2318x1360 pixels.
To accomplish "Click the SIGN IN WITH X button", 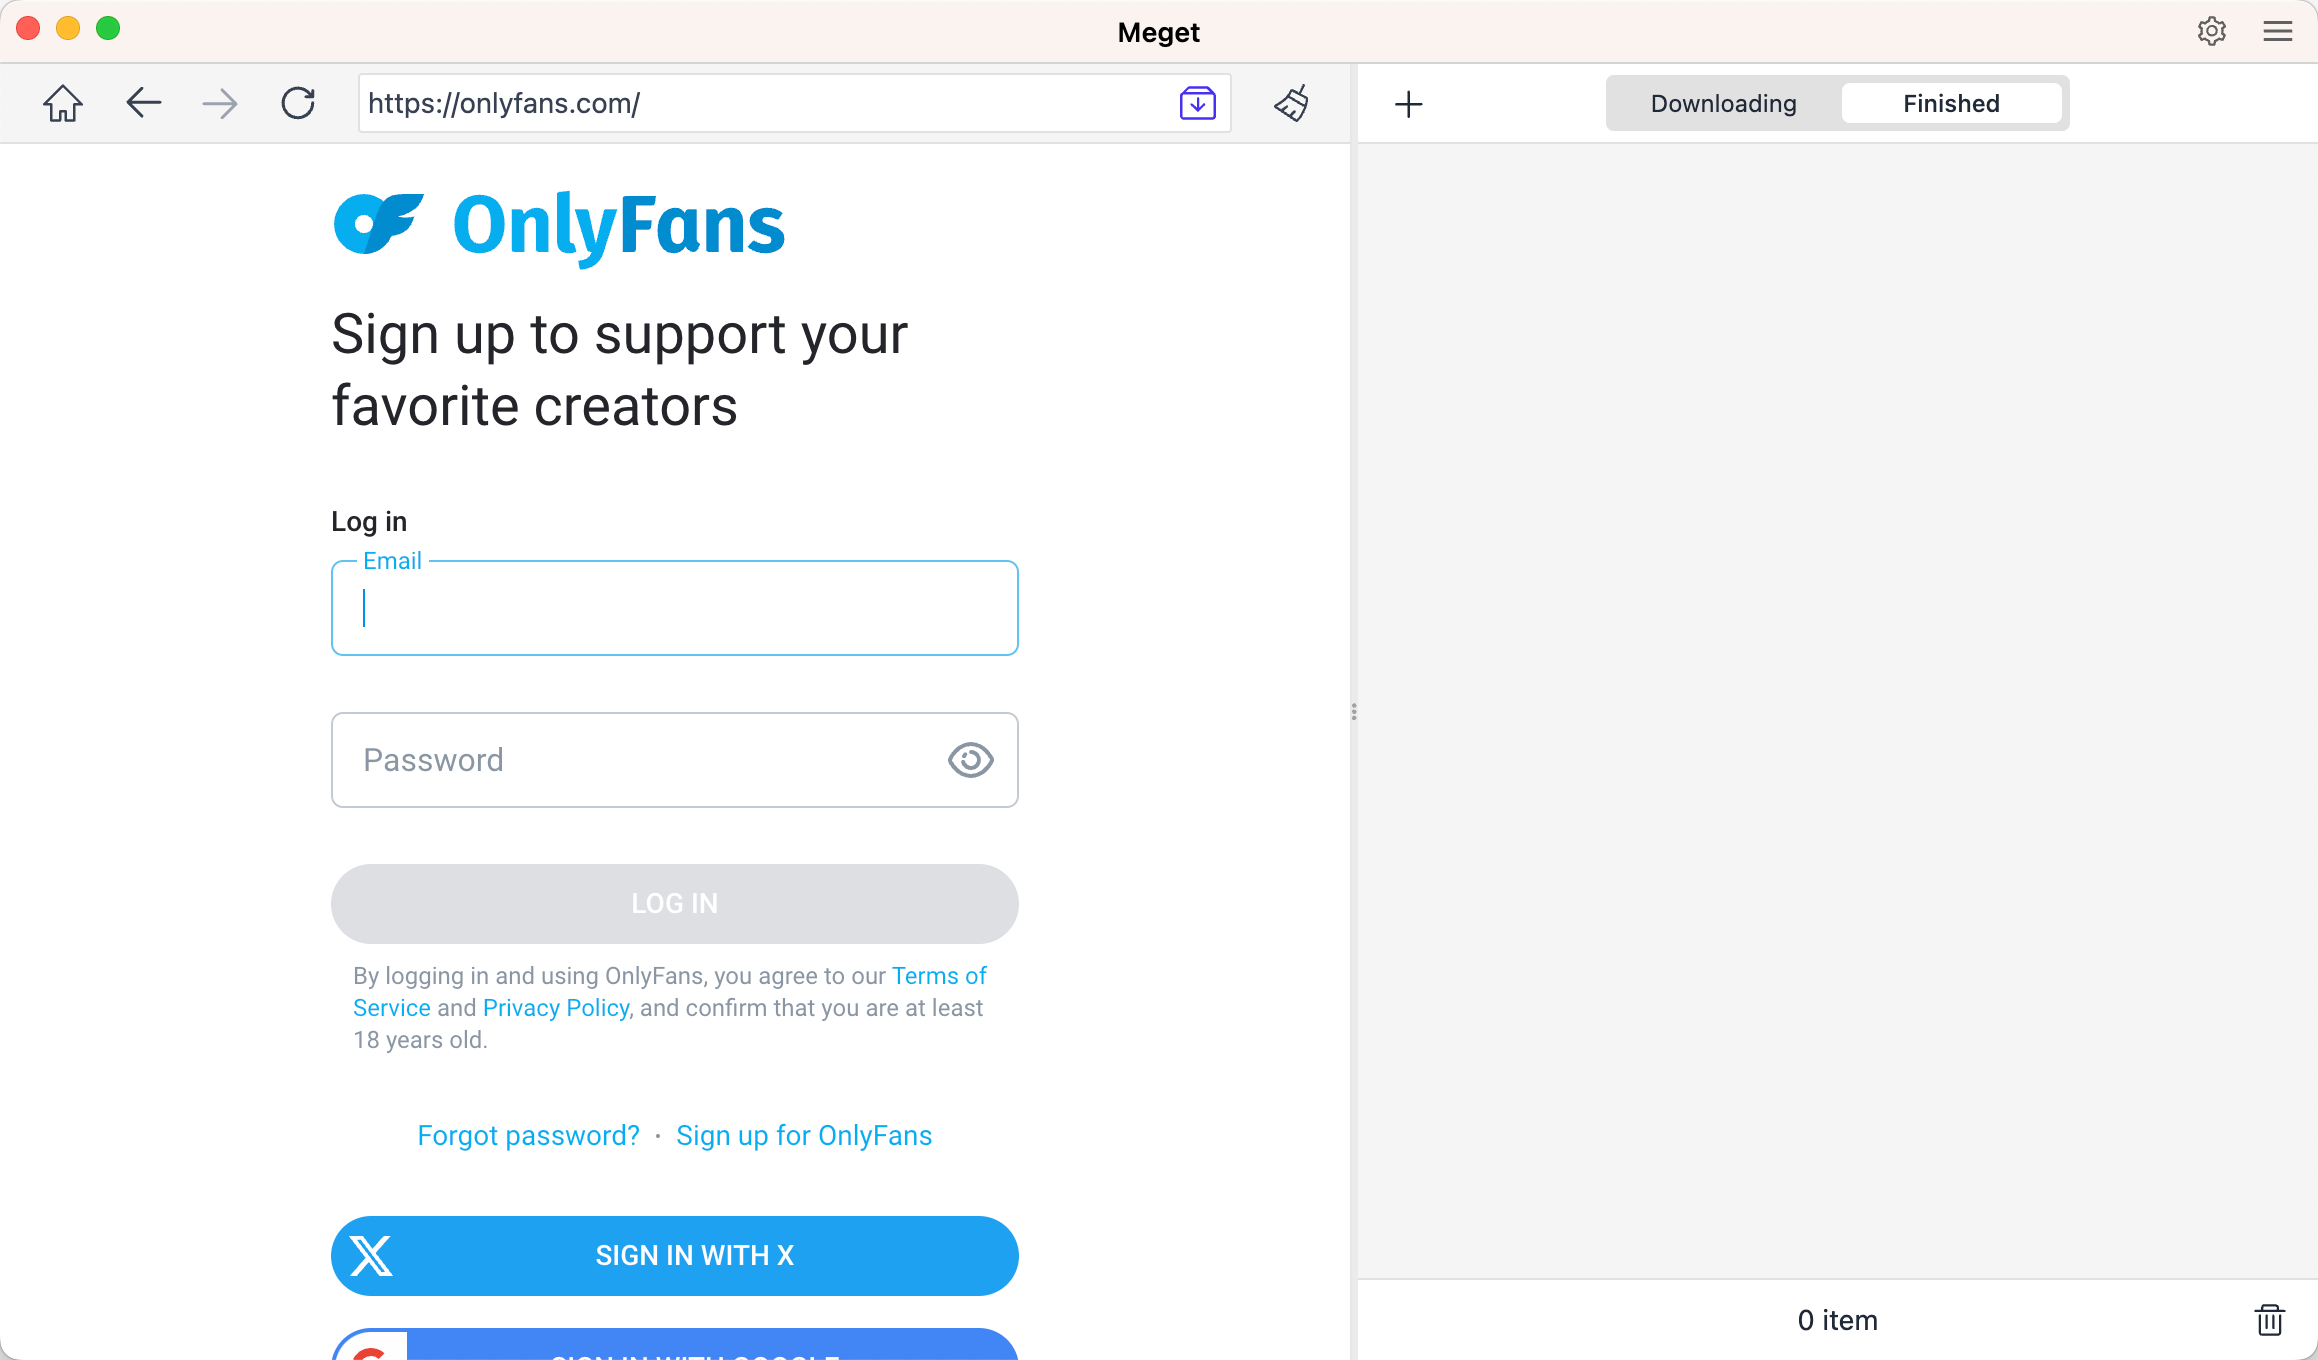I will click(x=674, y=1256).
